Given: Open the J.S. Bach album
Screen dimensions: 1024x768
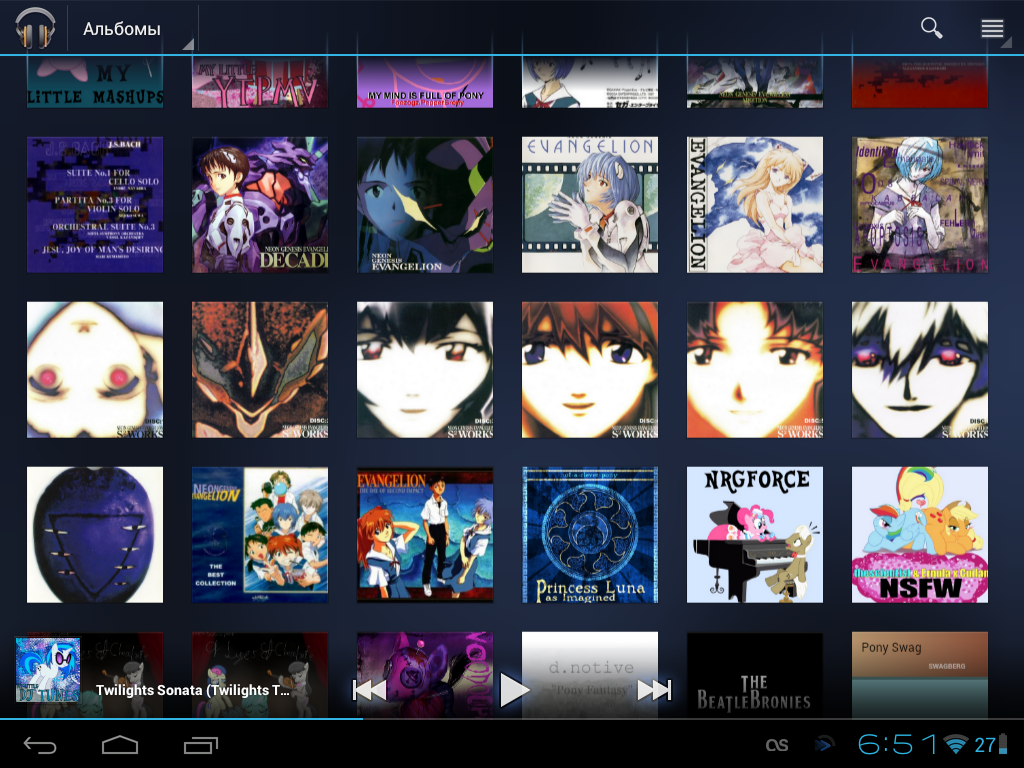Looking at the screenshot, I should [95, 204].
